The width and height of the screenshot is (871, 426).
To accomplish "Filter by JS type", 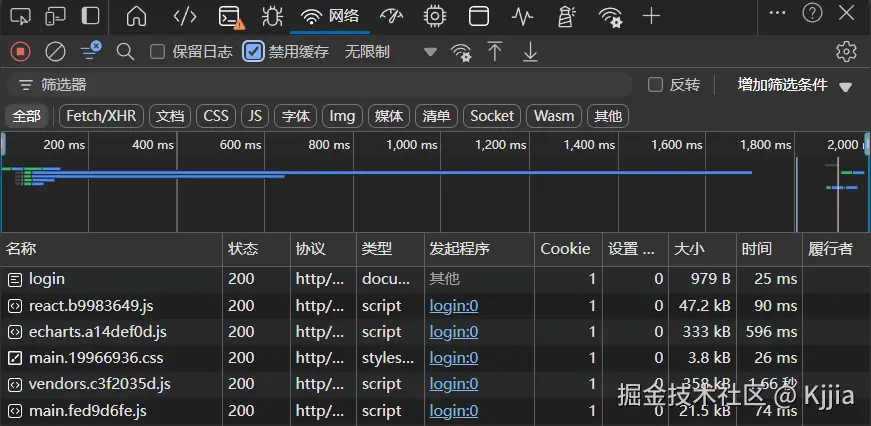I will pyautogui.click(x=255, y=116).
